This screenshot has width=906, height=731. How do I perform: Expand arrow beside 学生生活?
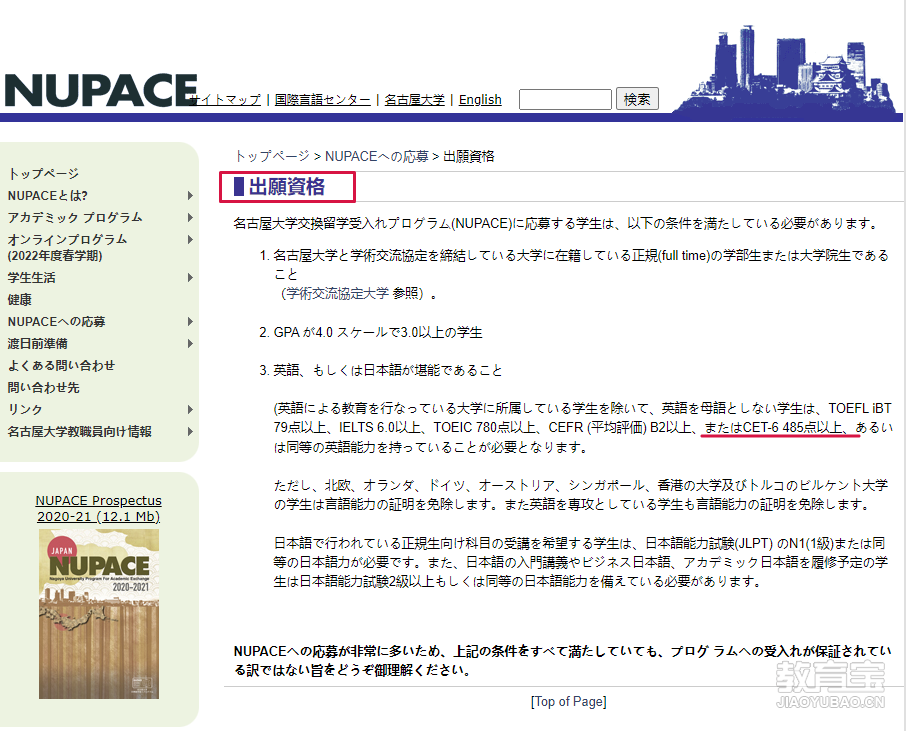[x=190, y=277]
